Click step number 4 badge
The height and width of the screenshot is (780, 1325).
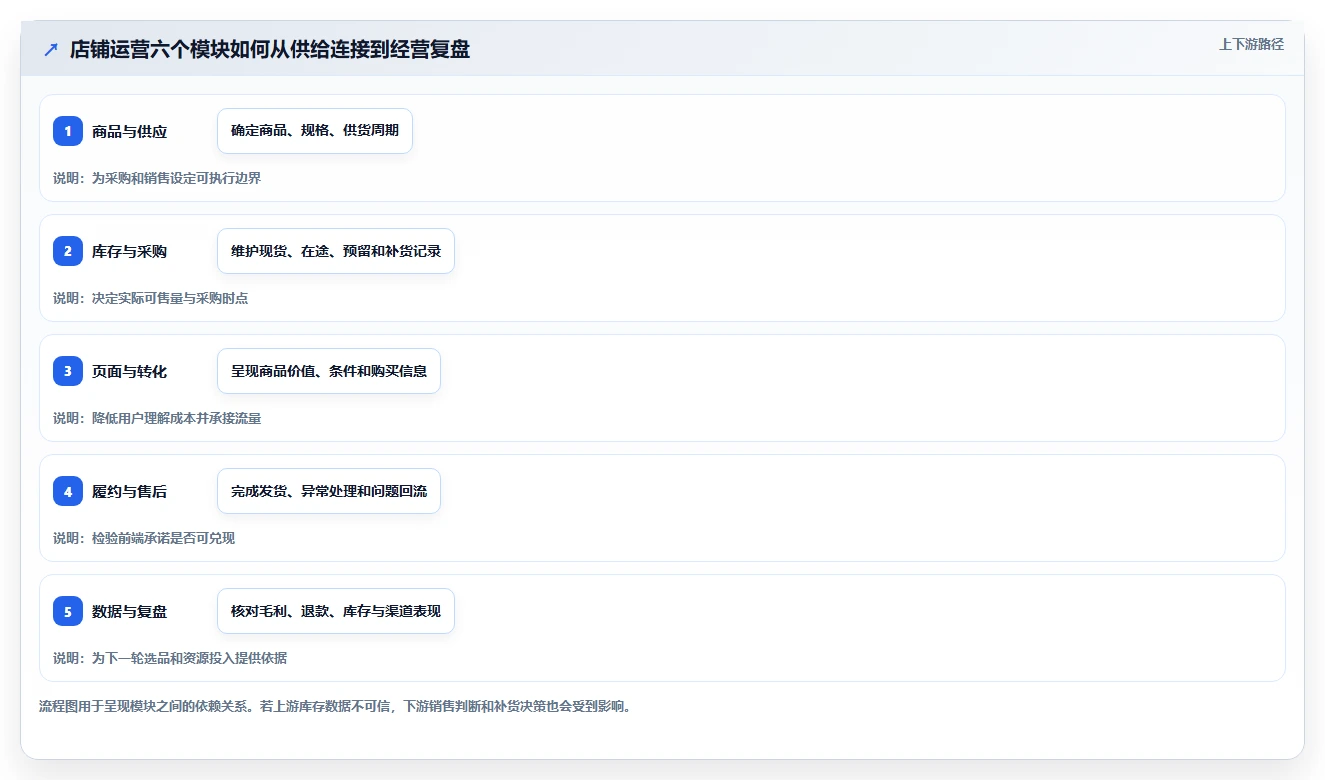point(68,491)
